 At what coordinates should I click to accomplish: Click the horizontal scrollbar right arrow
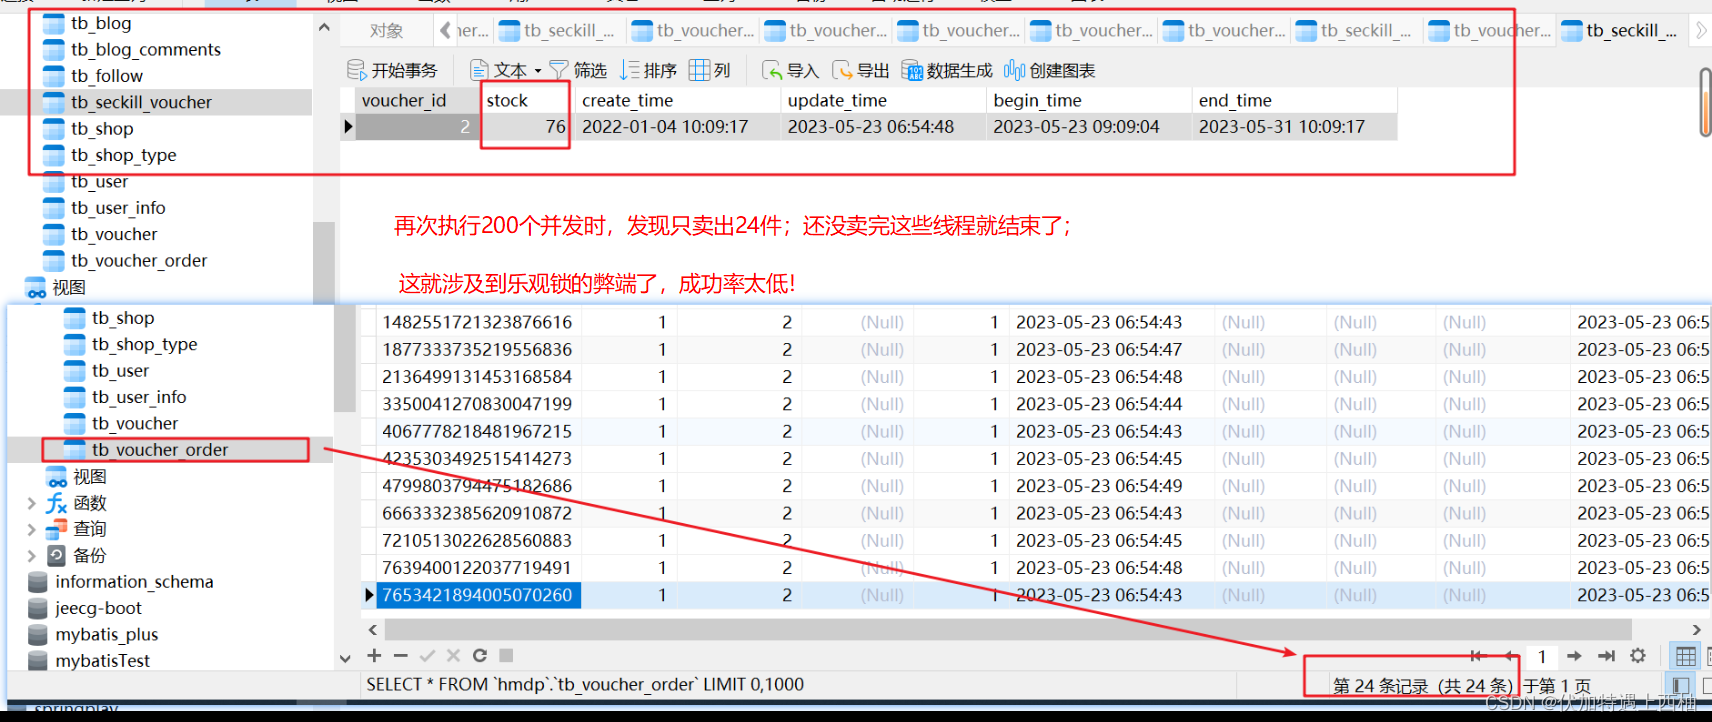[1696, 630]
